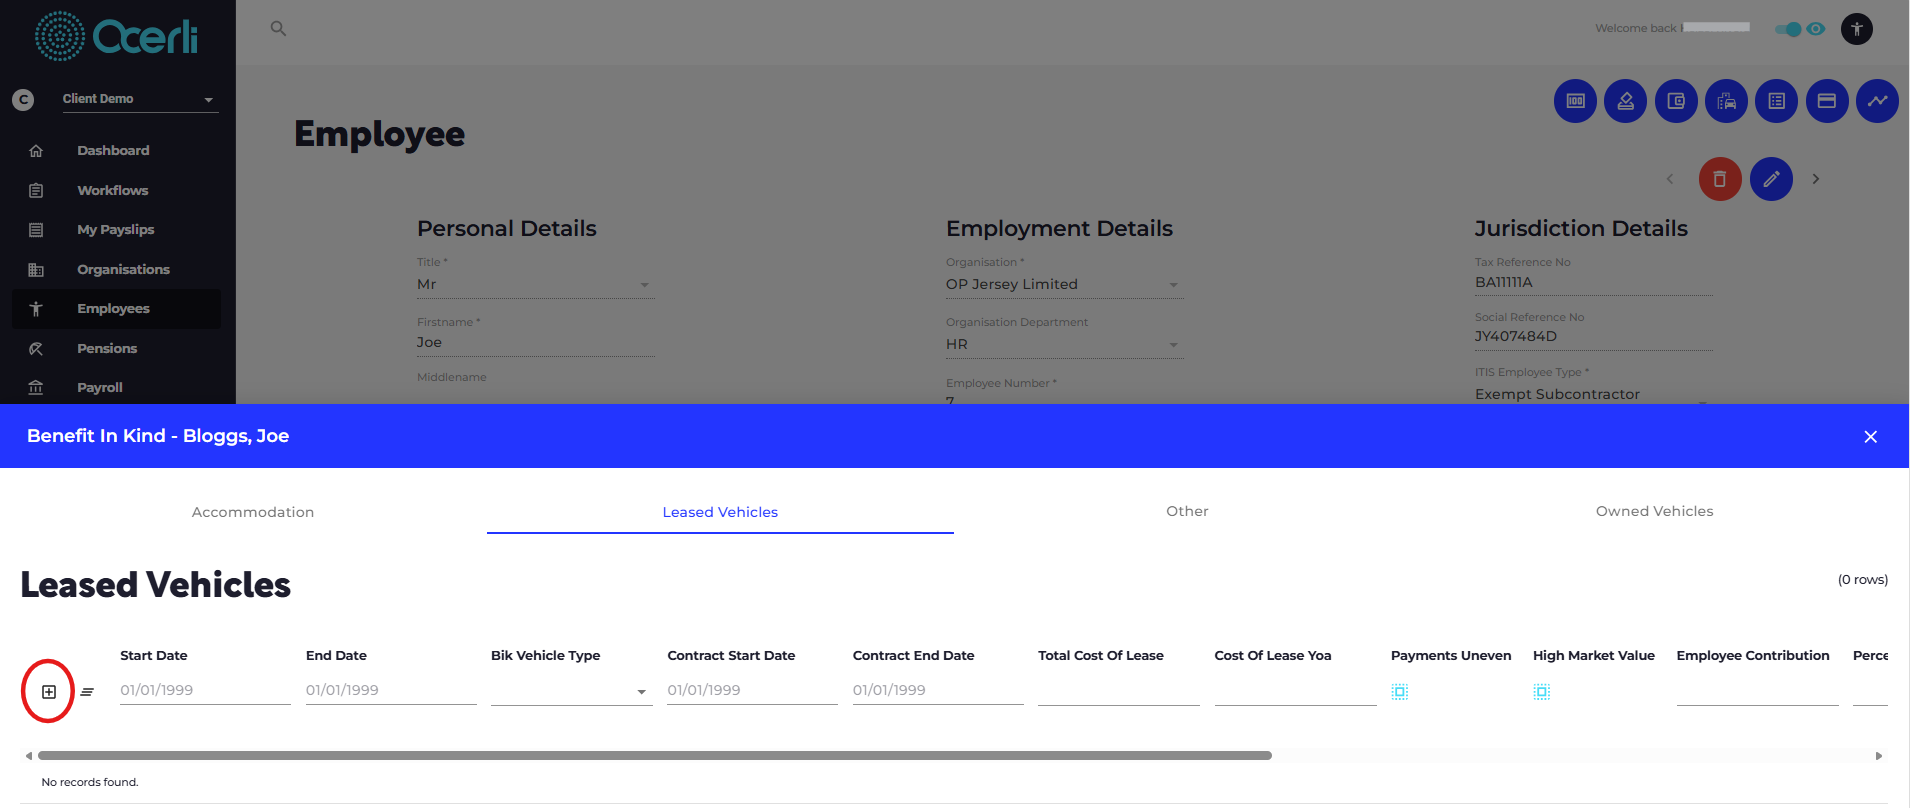The width and height of the screenshot is (1912, 808).
Task: Open the Organisation Department dropdown HR
Action: [1064, 344]
